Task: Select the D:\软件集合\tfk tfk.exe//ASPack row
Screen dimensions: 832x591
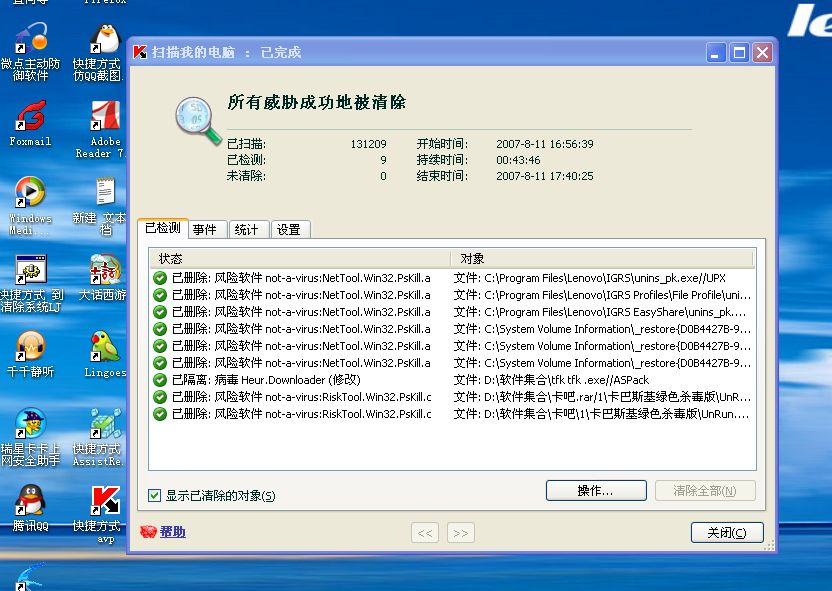Action: 452,380
